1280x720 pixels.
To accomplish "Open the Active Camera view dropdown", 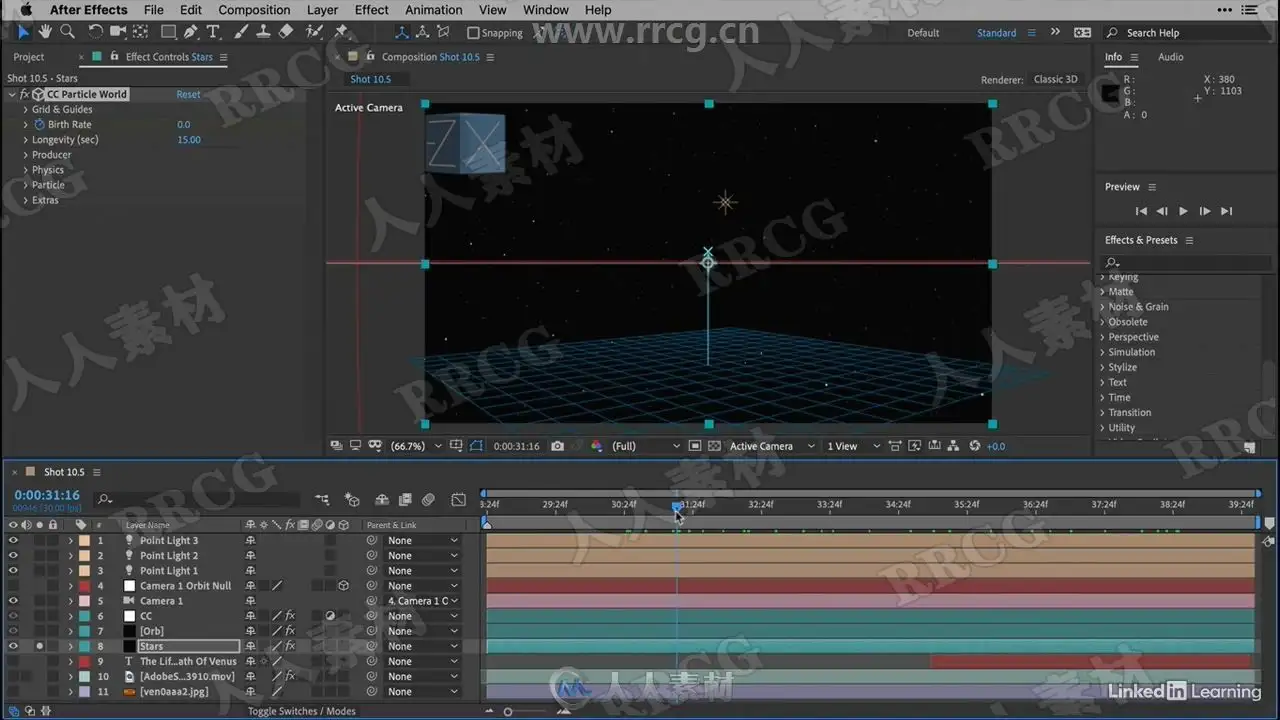I will click(771, 446).
